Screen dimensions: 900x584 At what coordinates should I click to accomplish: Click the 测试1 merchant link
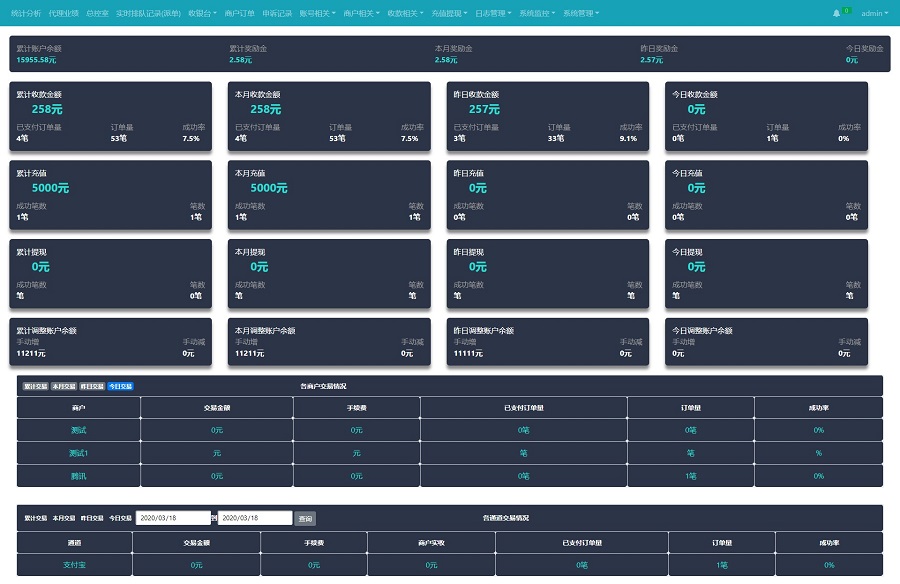click(x=79, y=453)
